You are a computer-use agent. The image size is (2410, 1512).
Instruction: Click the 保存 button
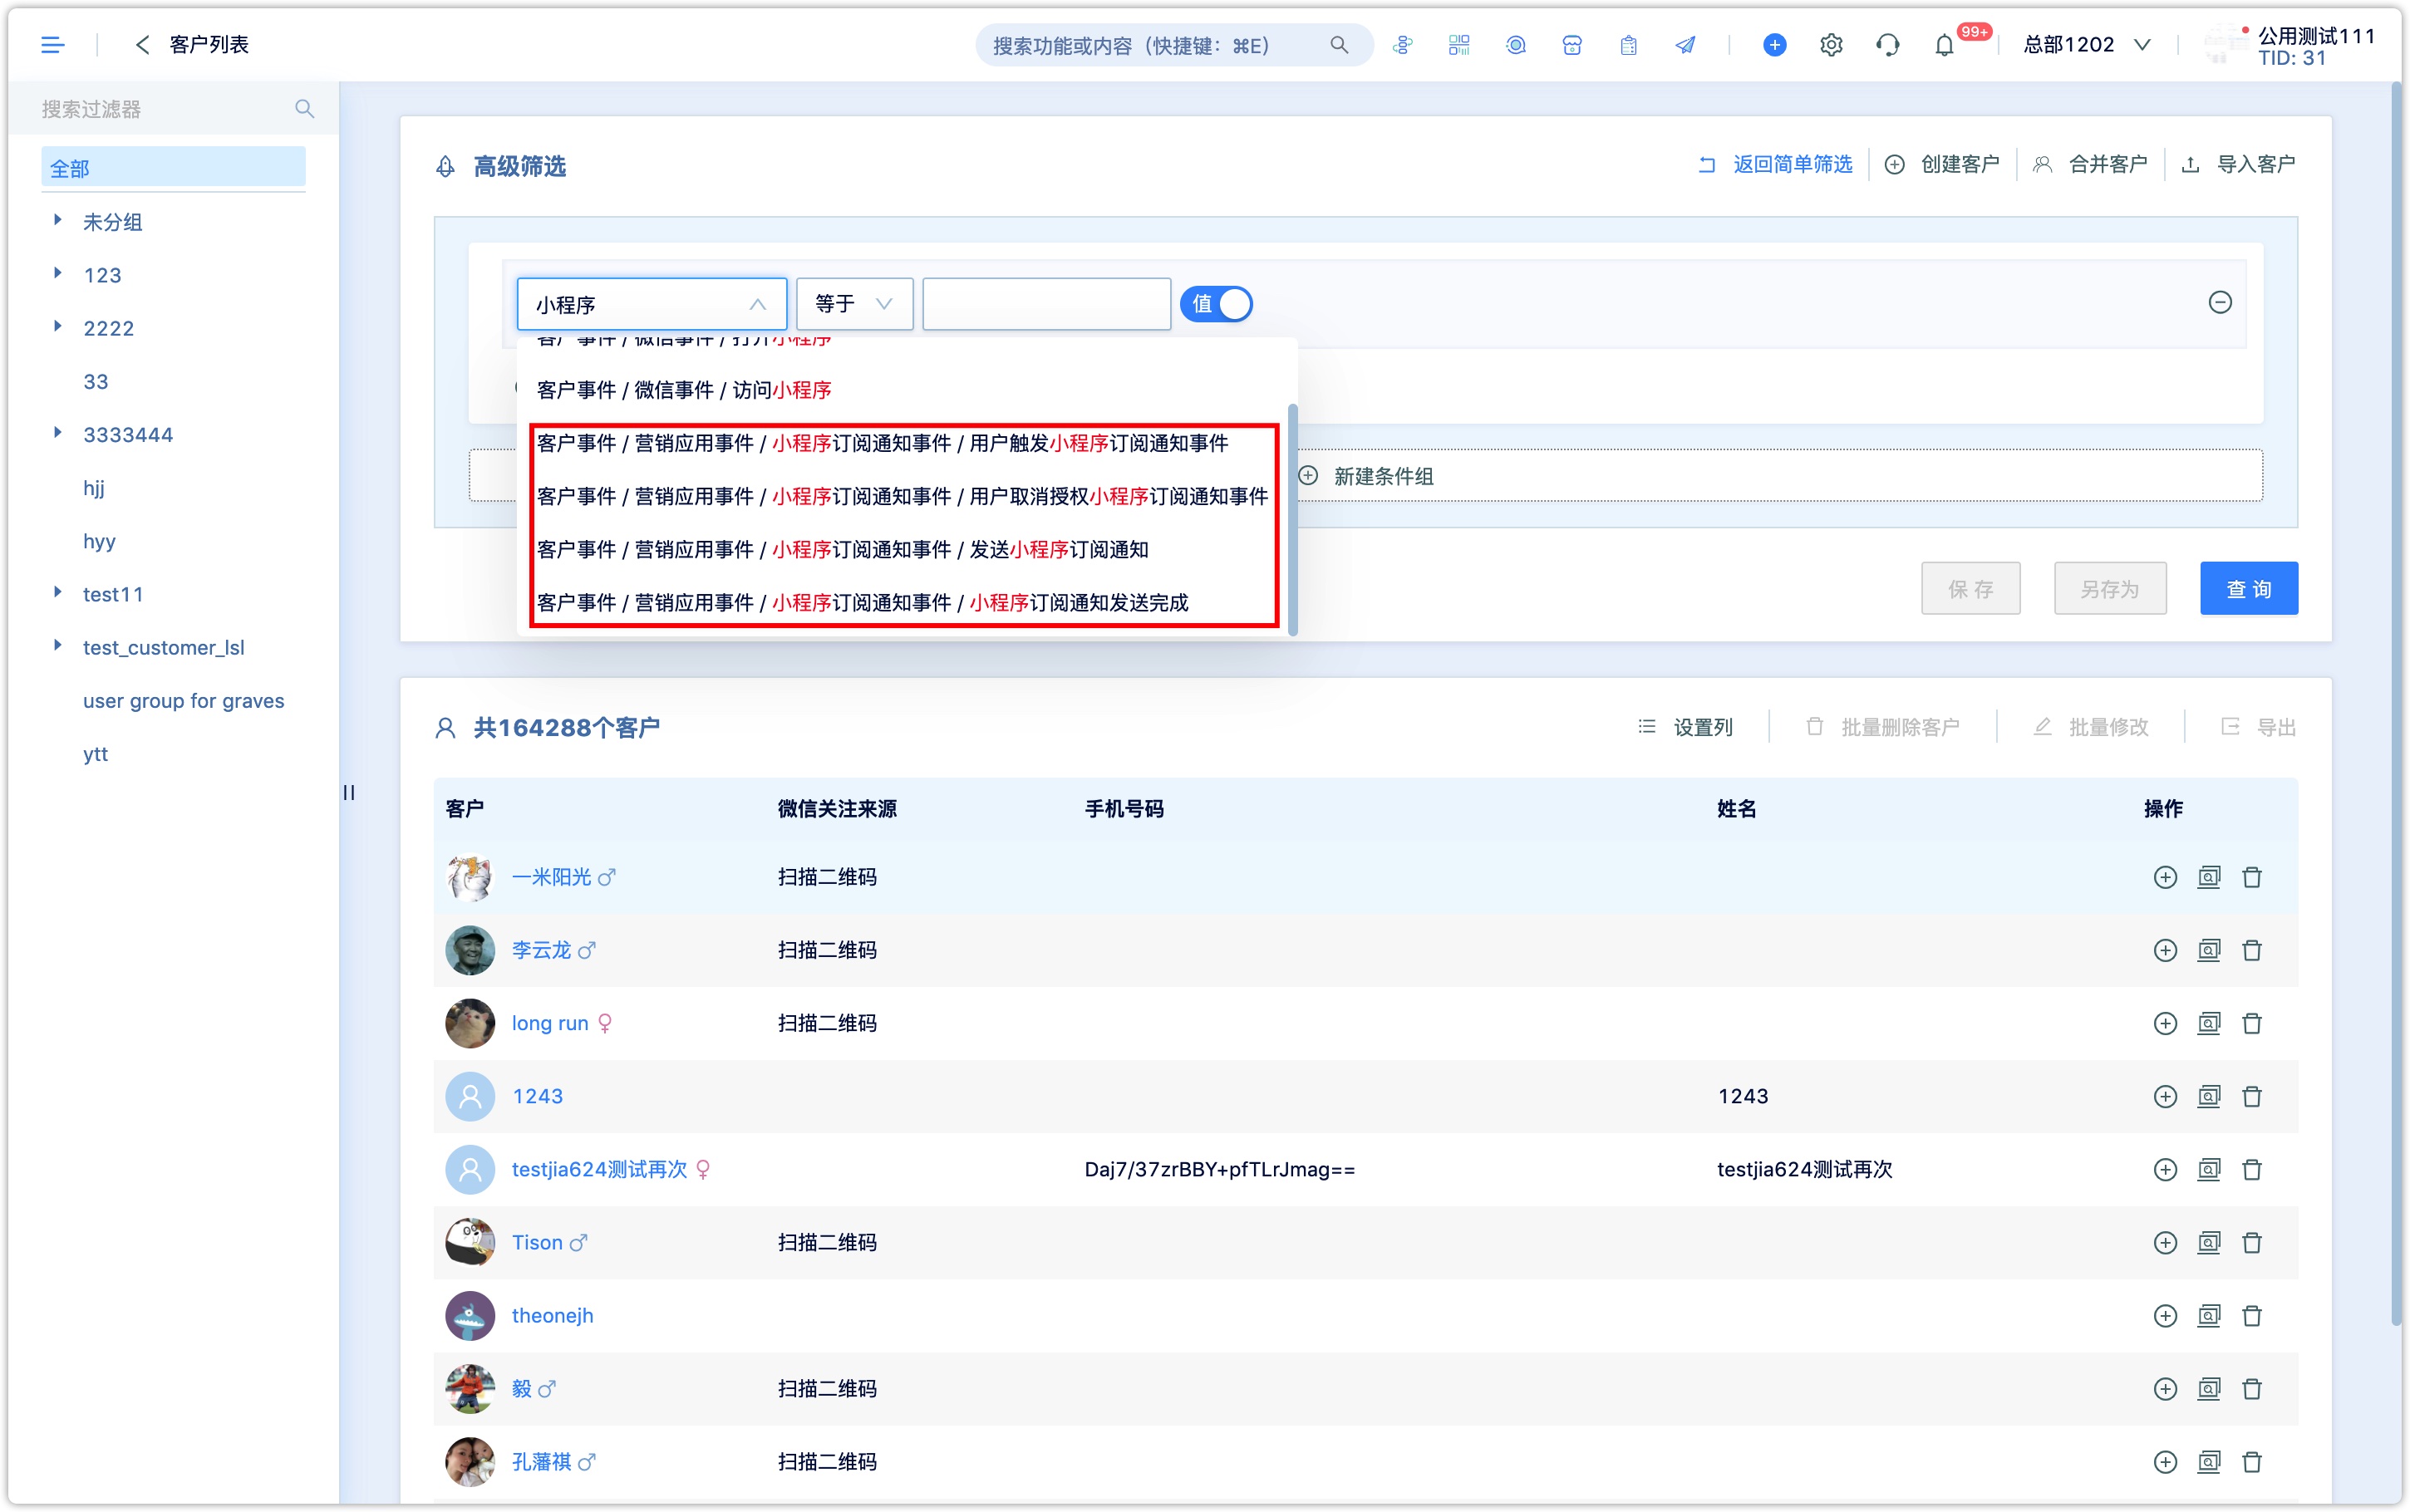(1970, 589)
